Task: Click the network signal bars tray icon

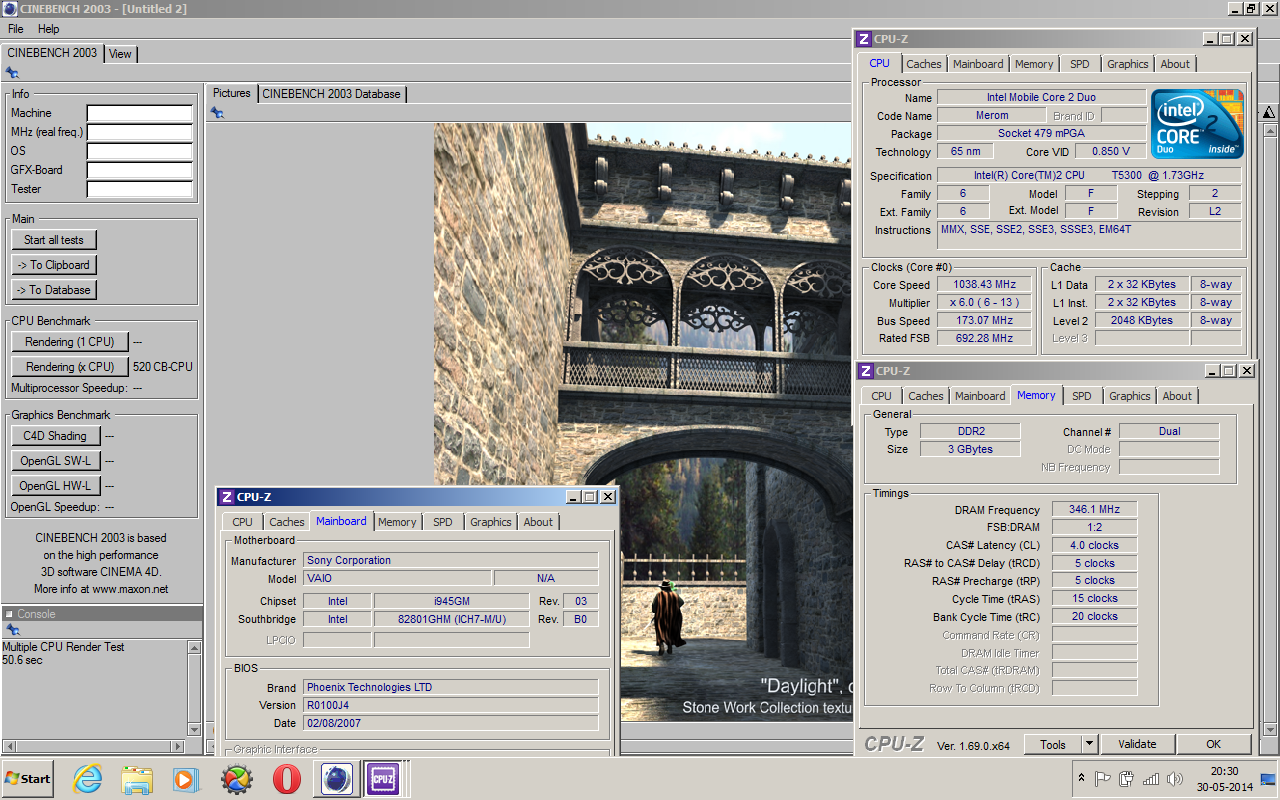Action: 1151,779
